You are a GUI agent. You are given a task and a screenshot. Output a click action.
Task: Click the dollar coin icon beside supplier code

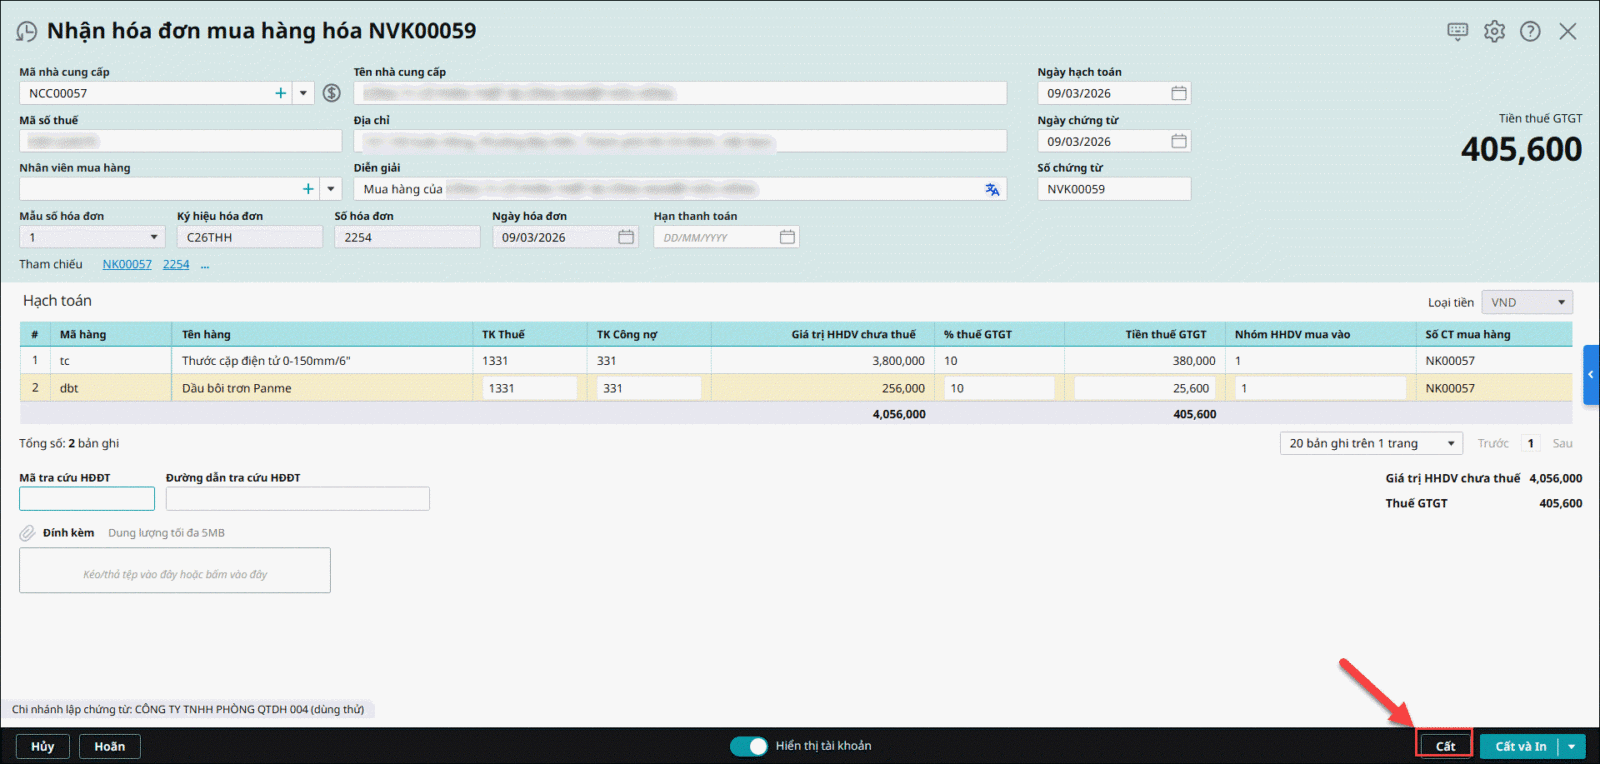pyautogui.click(x=332, y=93)
